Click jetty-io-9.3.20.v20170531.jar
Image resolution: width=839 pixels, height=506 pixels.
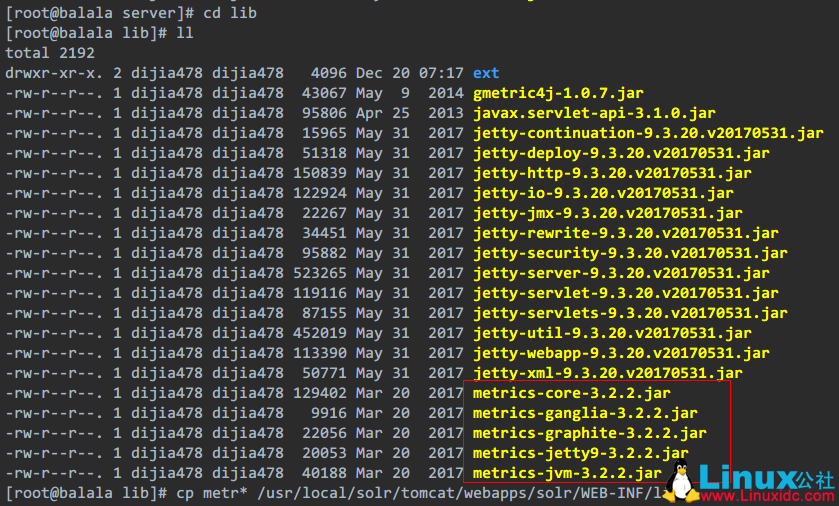(603, 193)
